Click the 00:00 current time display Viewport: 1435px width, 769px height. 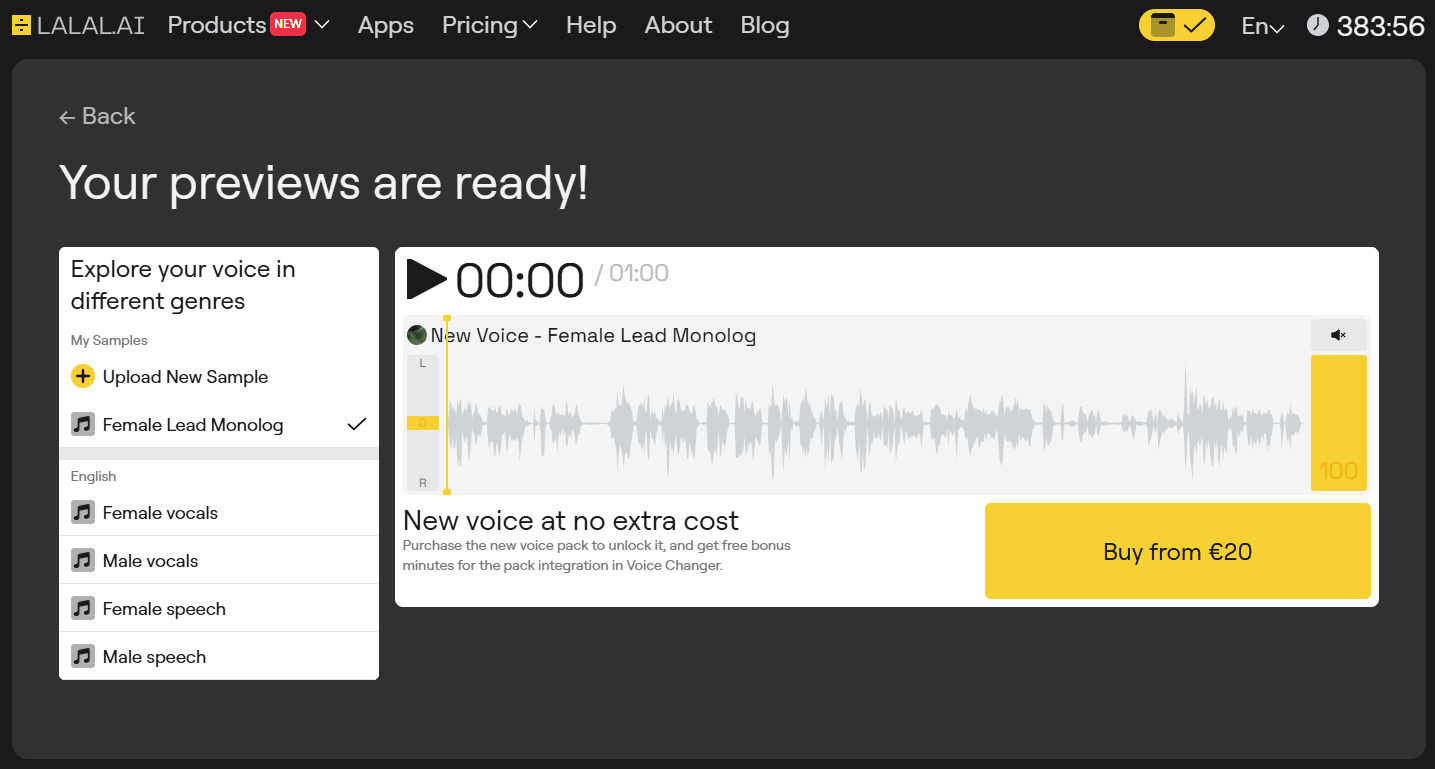(x=520, y=281)
